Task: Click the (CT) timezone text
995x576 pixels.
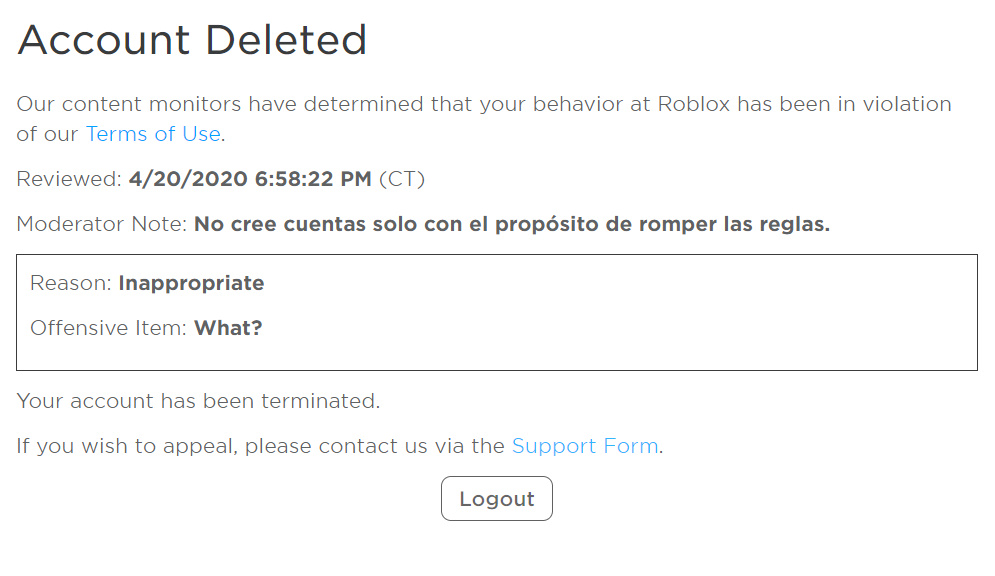Action: pyautogui.click(x=401, y=180)
